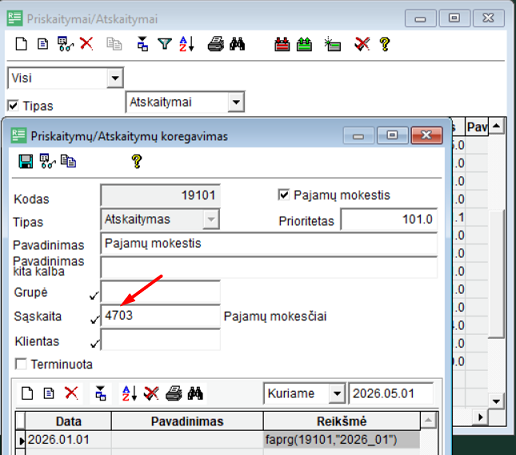Viewport: 516px width, 455px height.
Task: Click the main list vertical scrollbar down arrow
Action: (496, 401)
